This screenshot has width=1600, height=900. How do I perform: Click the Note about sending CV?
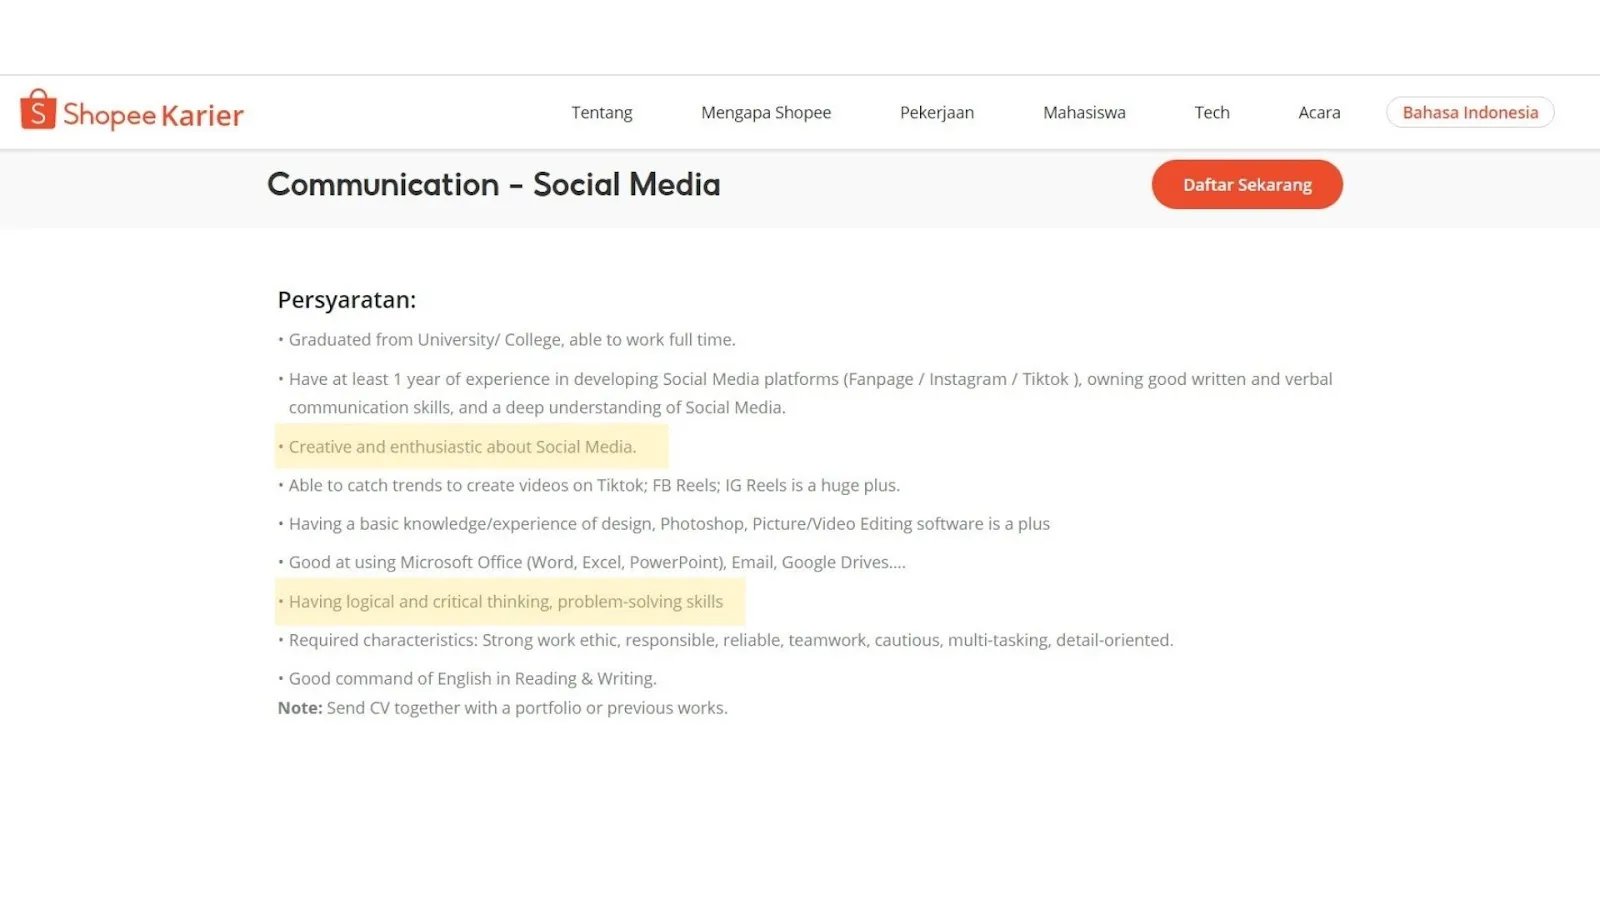503,707
